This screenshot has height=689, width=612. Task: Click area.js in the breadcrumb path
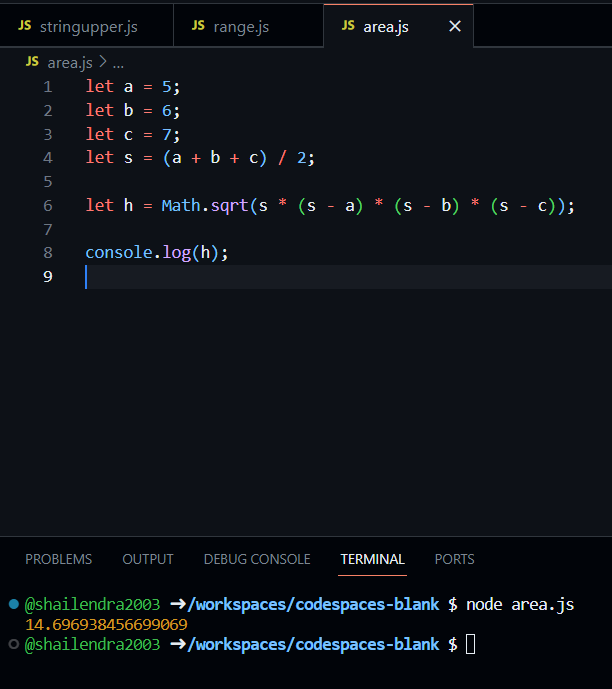pyautogui.click(x=70, y=63)
